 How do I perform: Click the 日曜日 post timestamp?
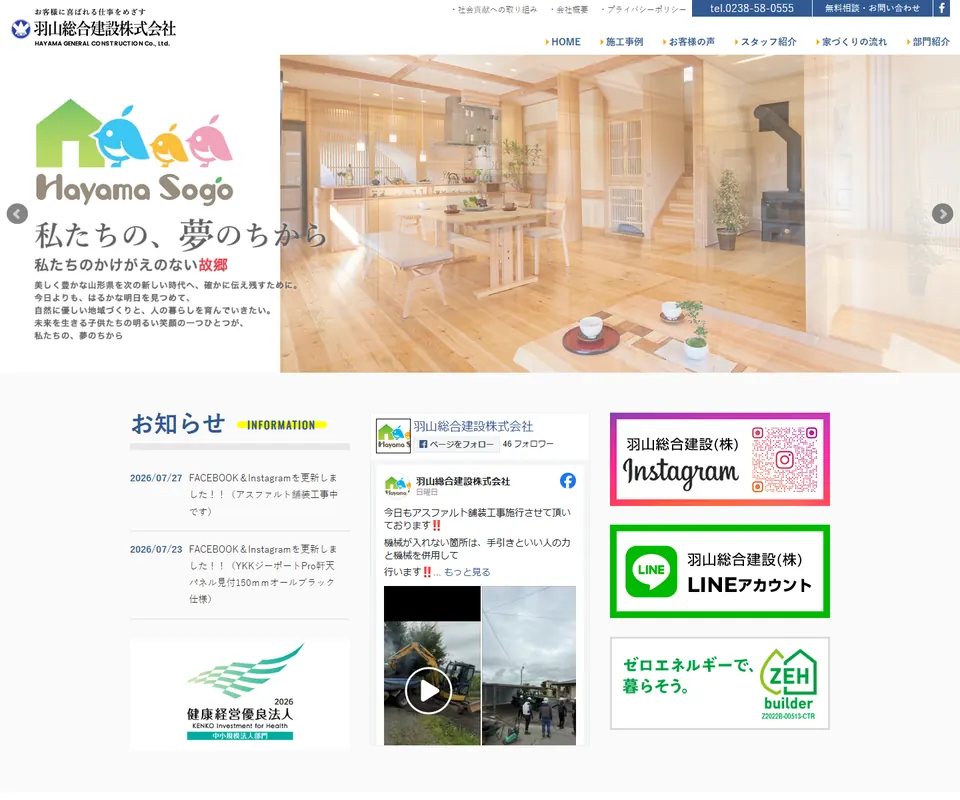click(x=427, y=492)
